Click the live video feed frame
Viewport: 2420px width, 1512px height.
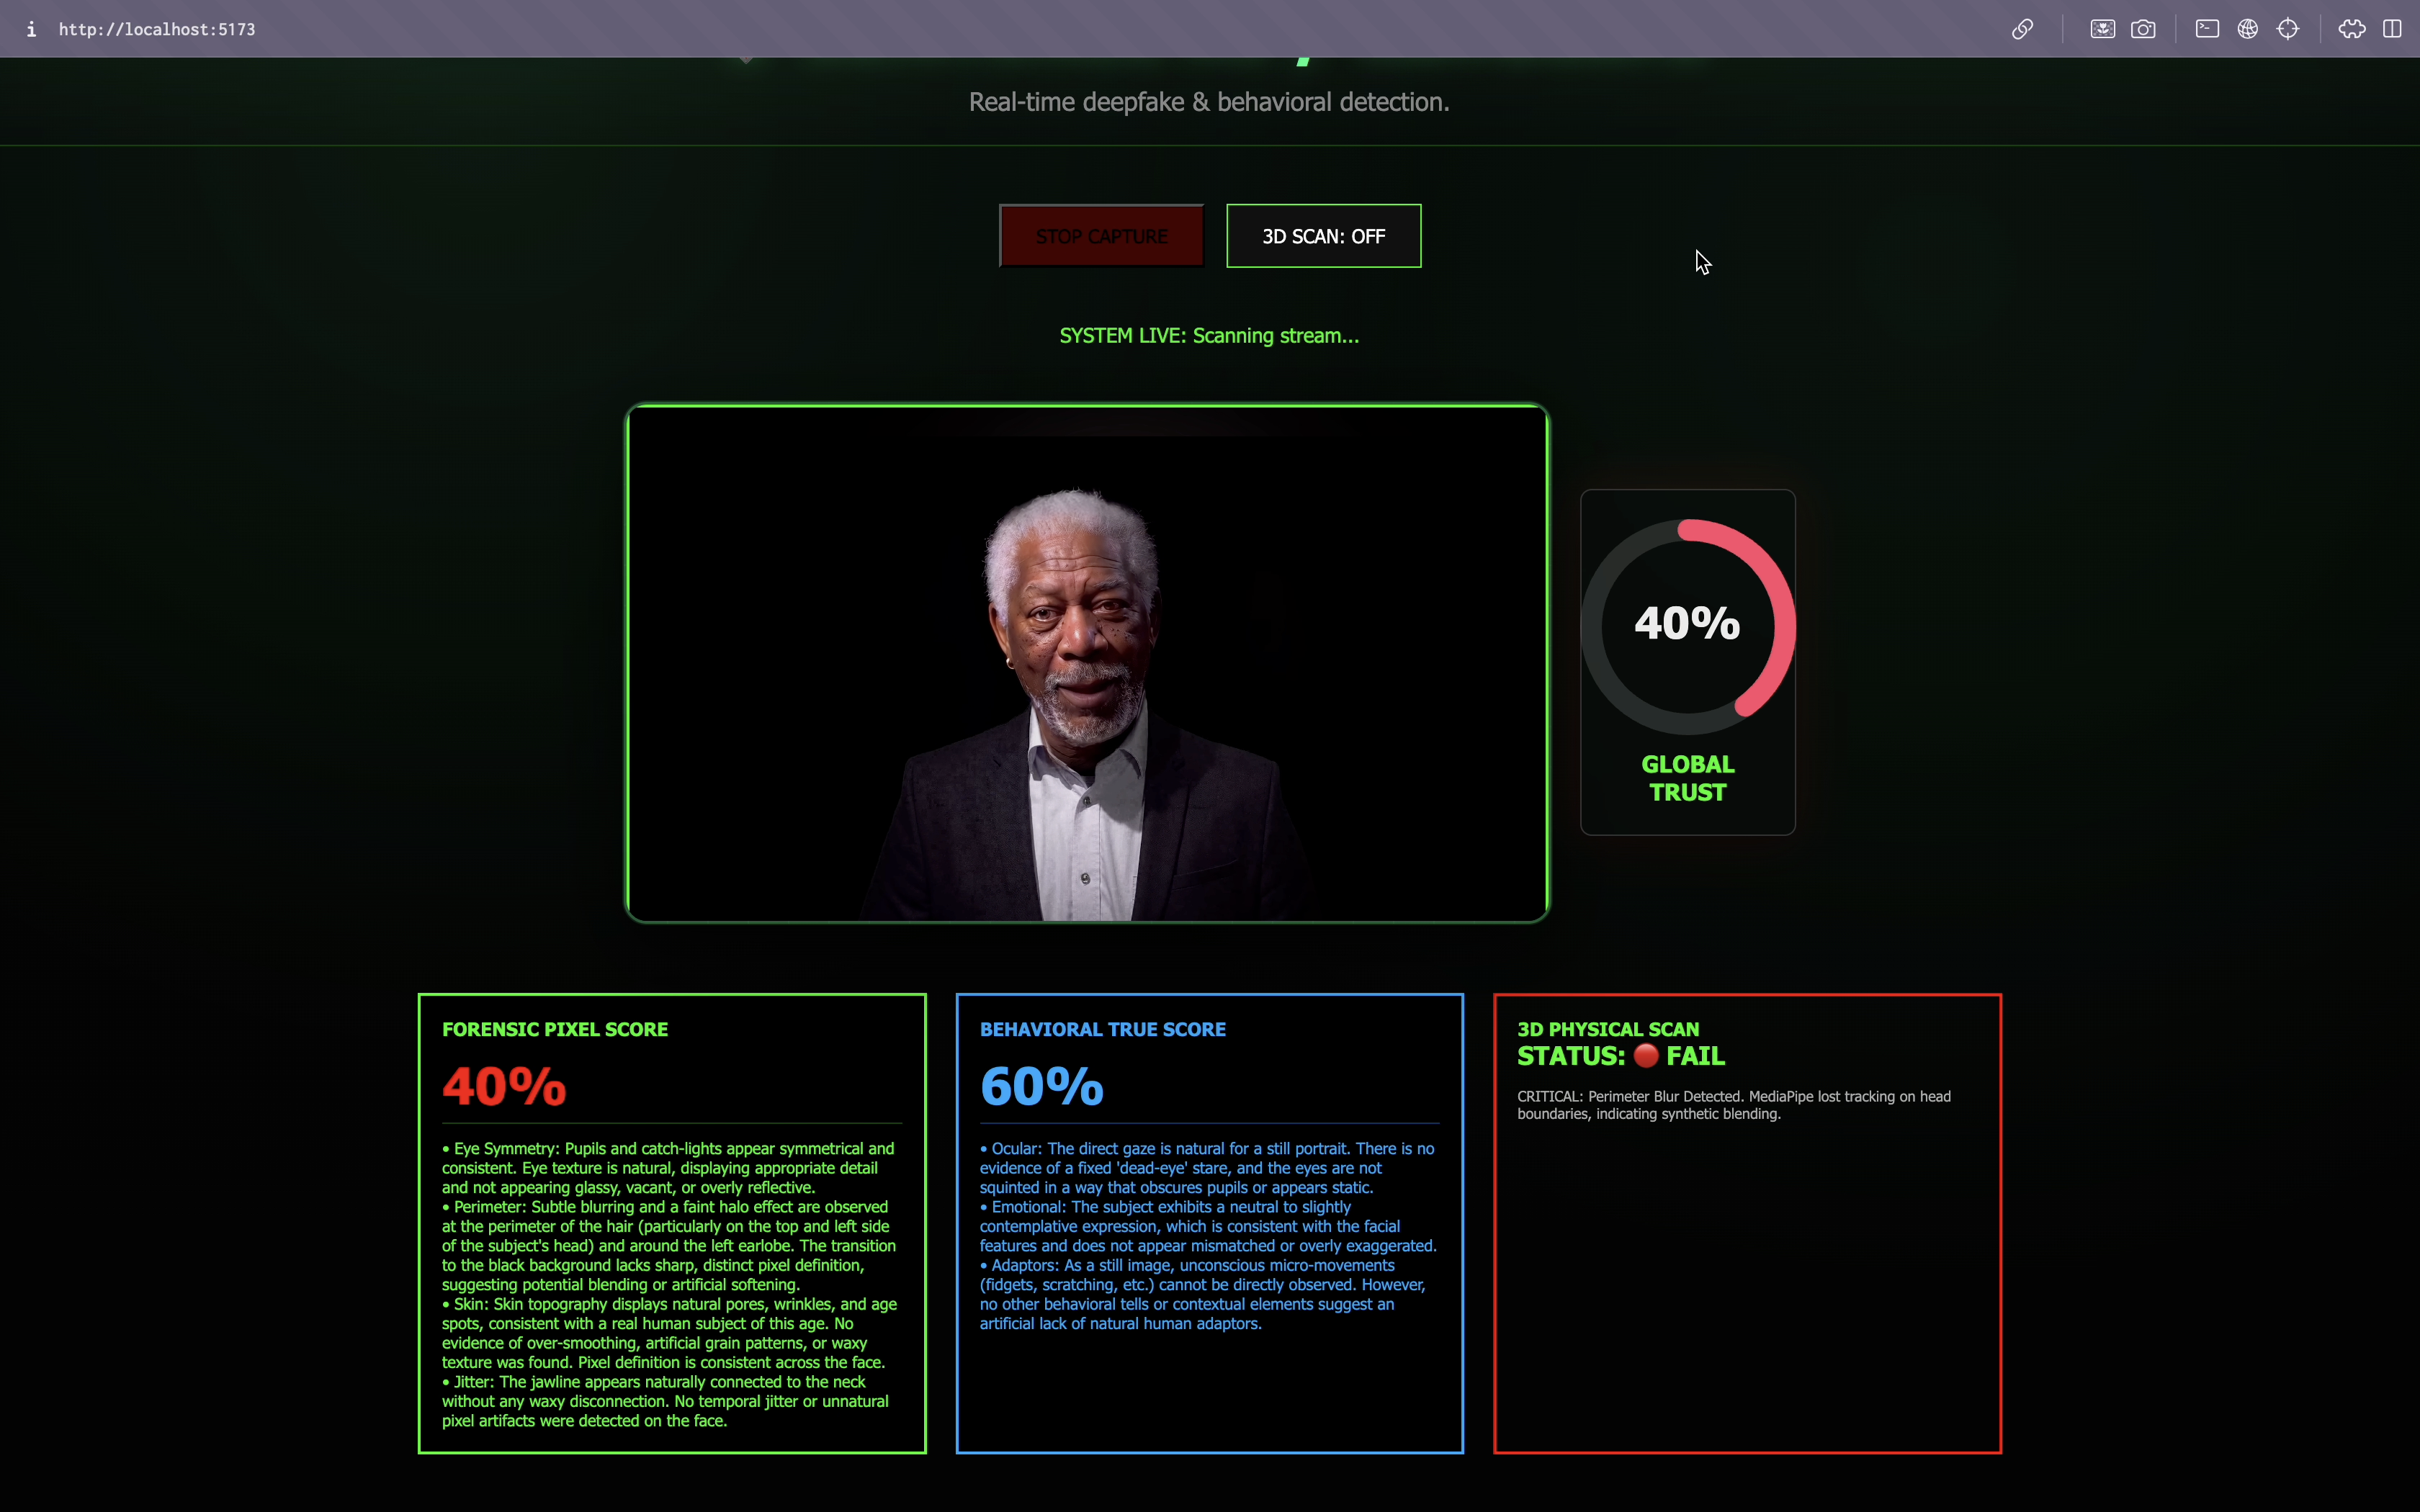(x=1087, y=663)
